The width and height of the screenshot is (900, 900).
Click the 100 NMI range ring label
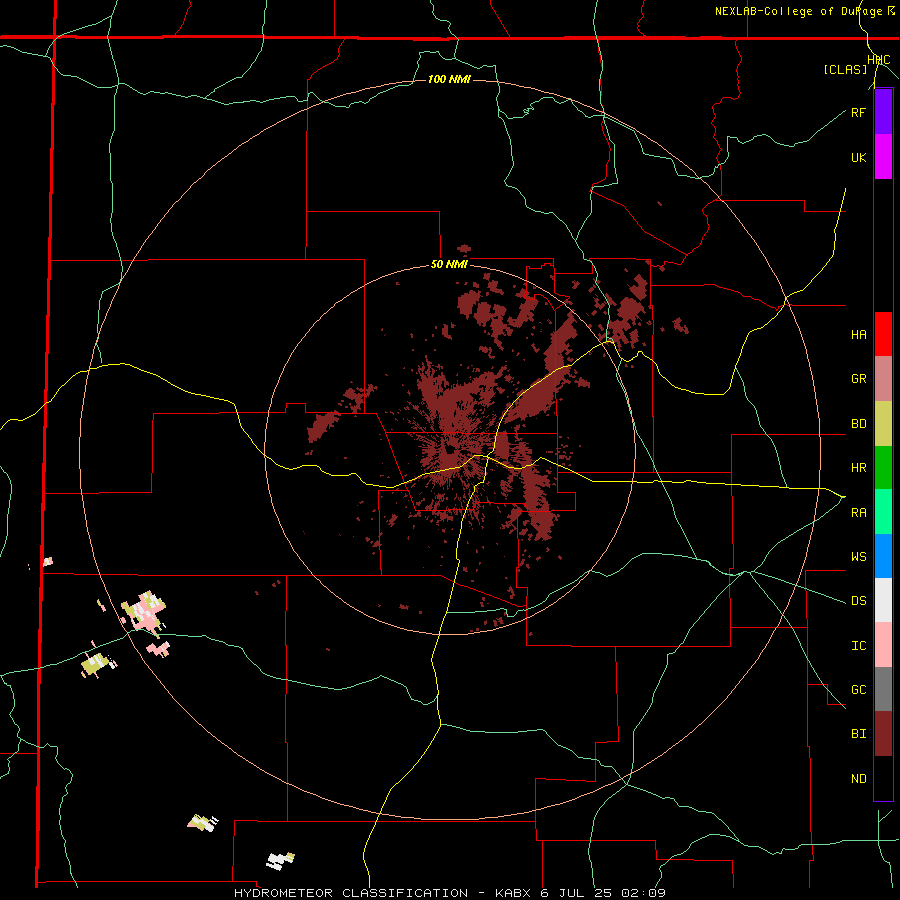click(x=449, y=79)
